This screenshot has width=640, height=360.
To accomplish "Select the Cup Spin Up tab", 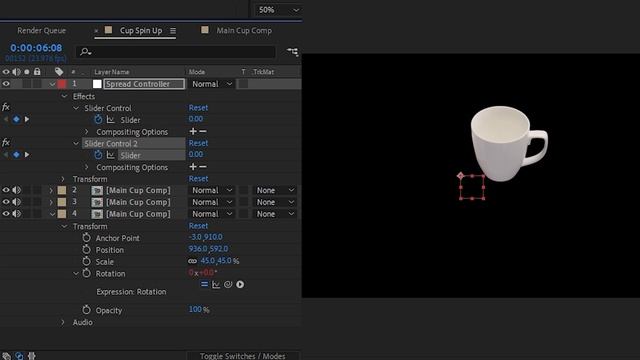I will pyautogui.click(x=141, y=31).
